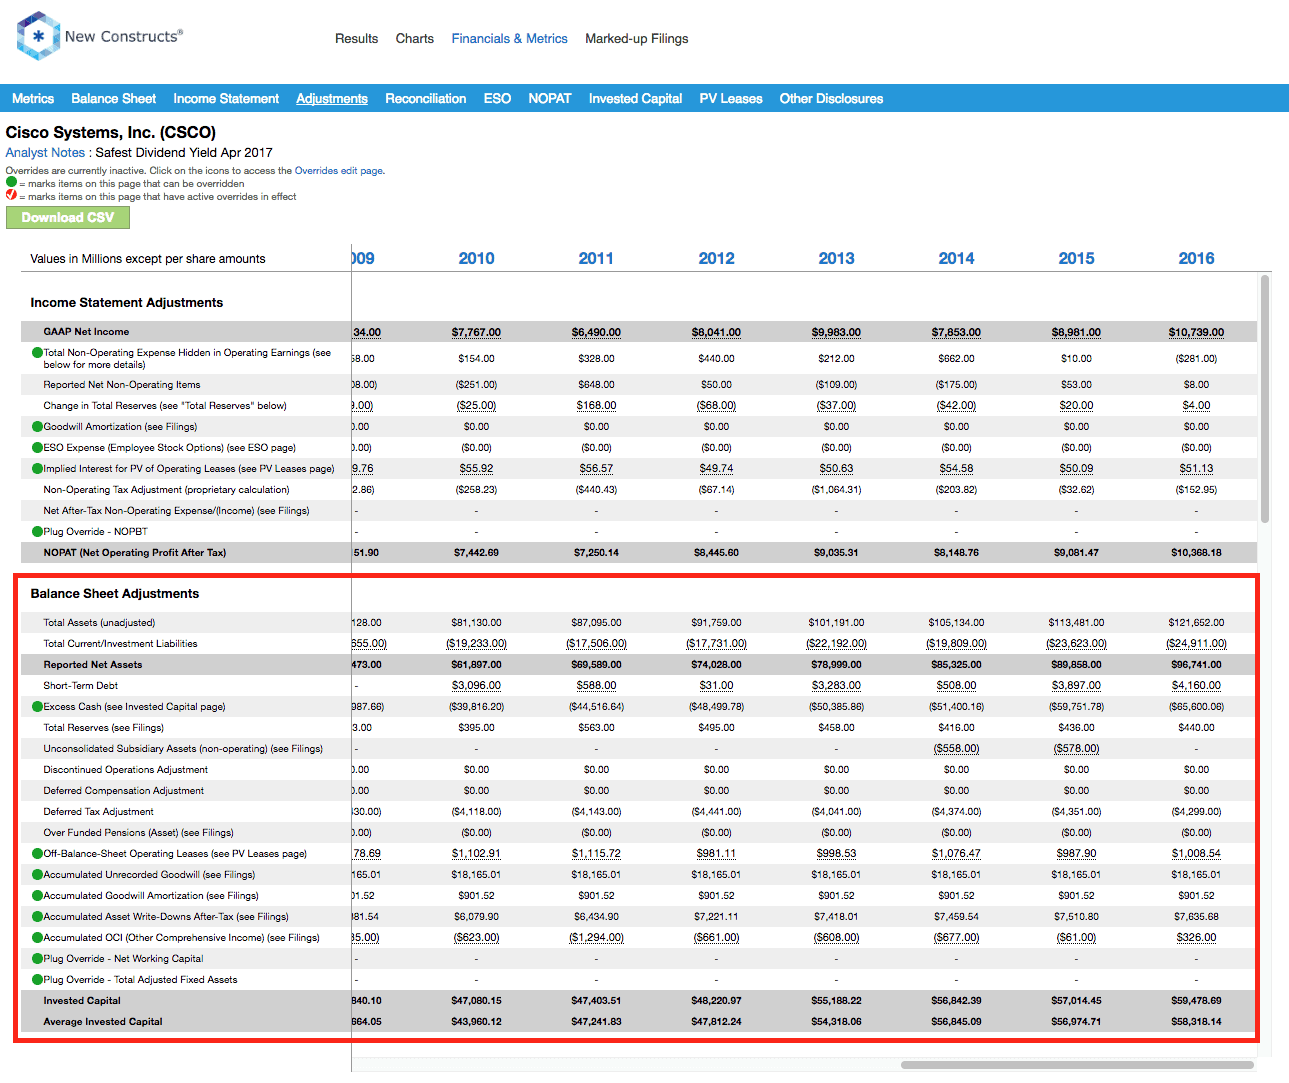The width and height of the screenshot is (1289, 1083).
Task: Click the 2010 year column header
Action: [476, 258]
